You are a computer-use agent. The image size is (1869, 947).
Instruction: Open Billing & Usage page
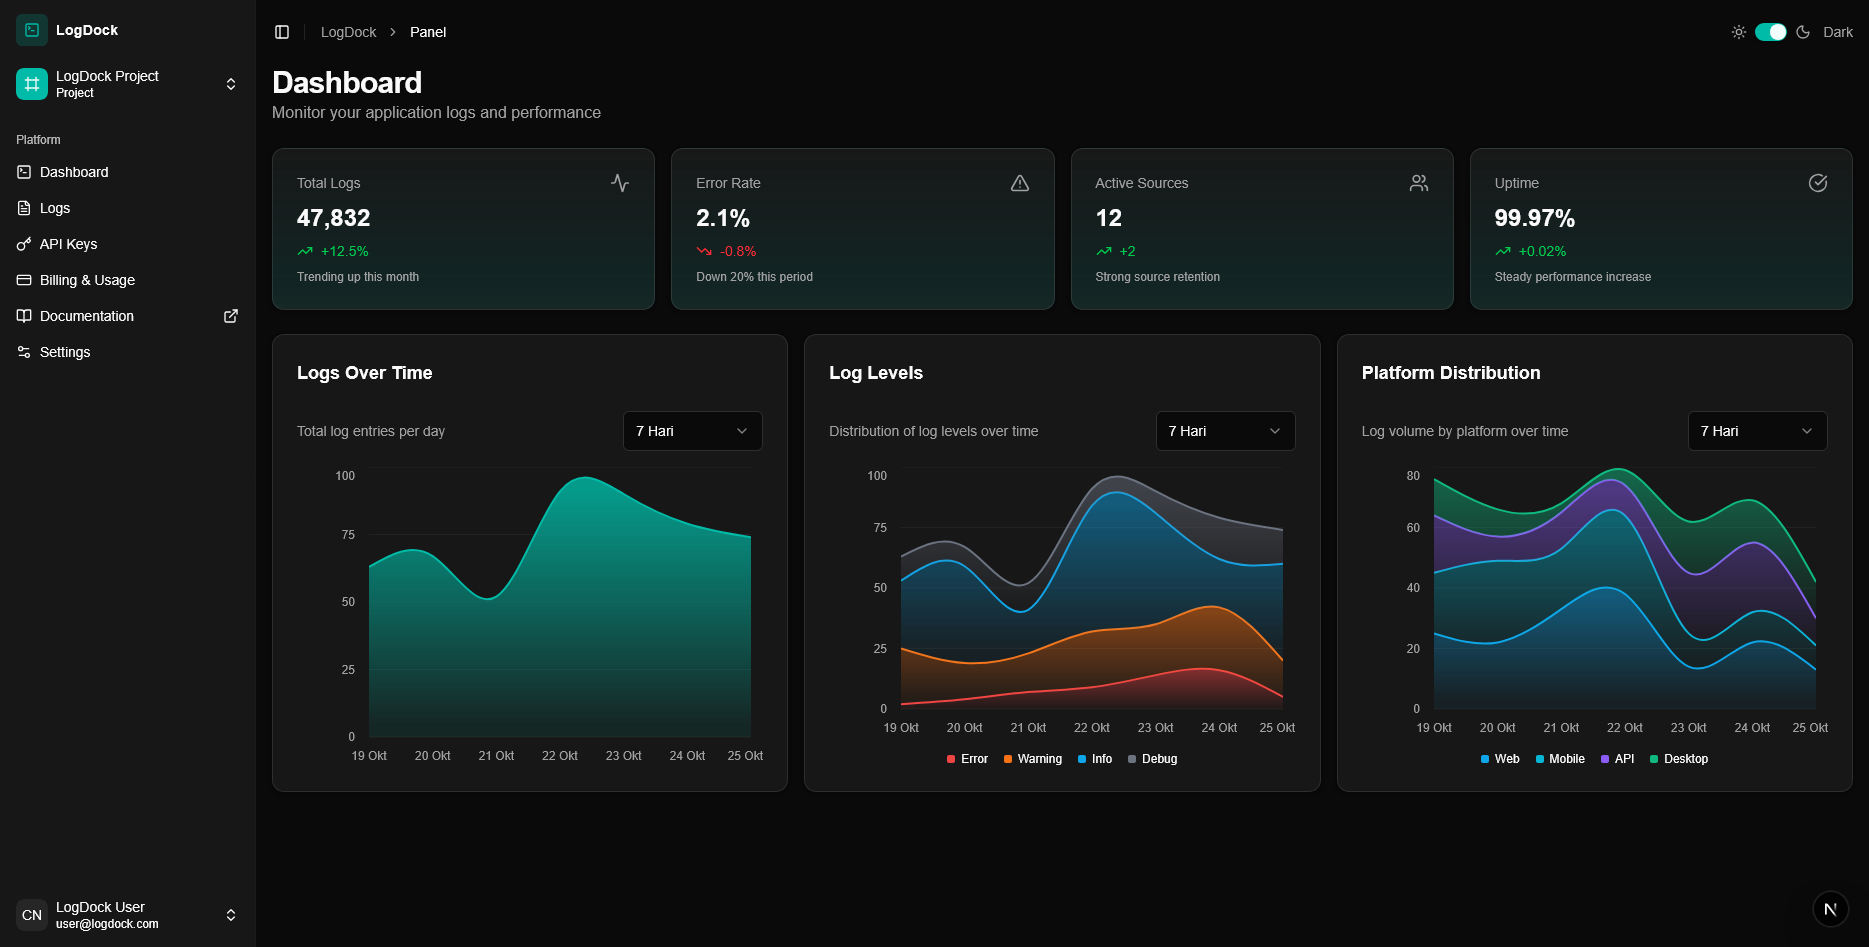pos(87,280)
